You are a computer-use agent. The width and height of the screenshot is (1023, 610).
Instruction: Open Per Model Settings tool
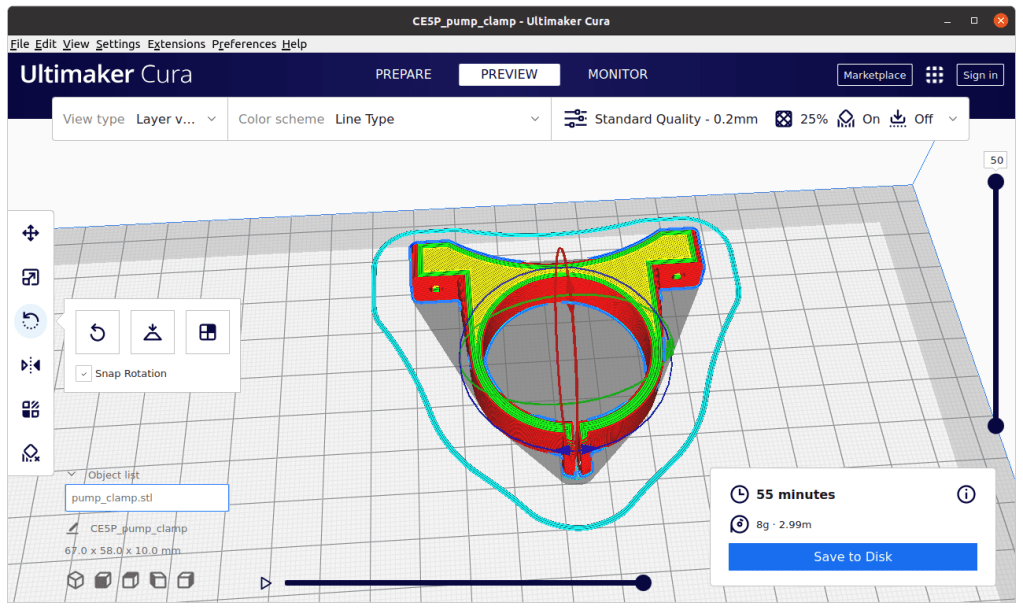point(30,409)
